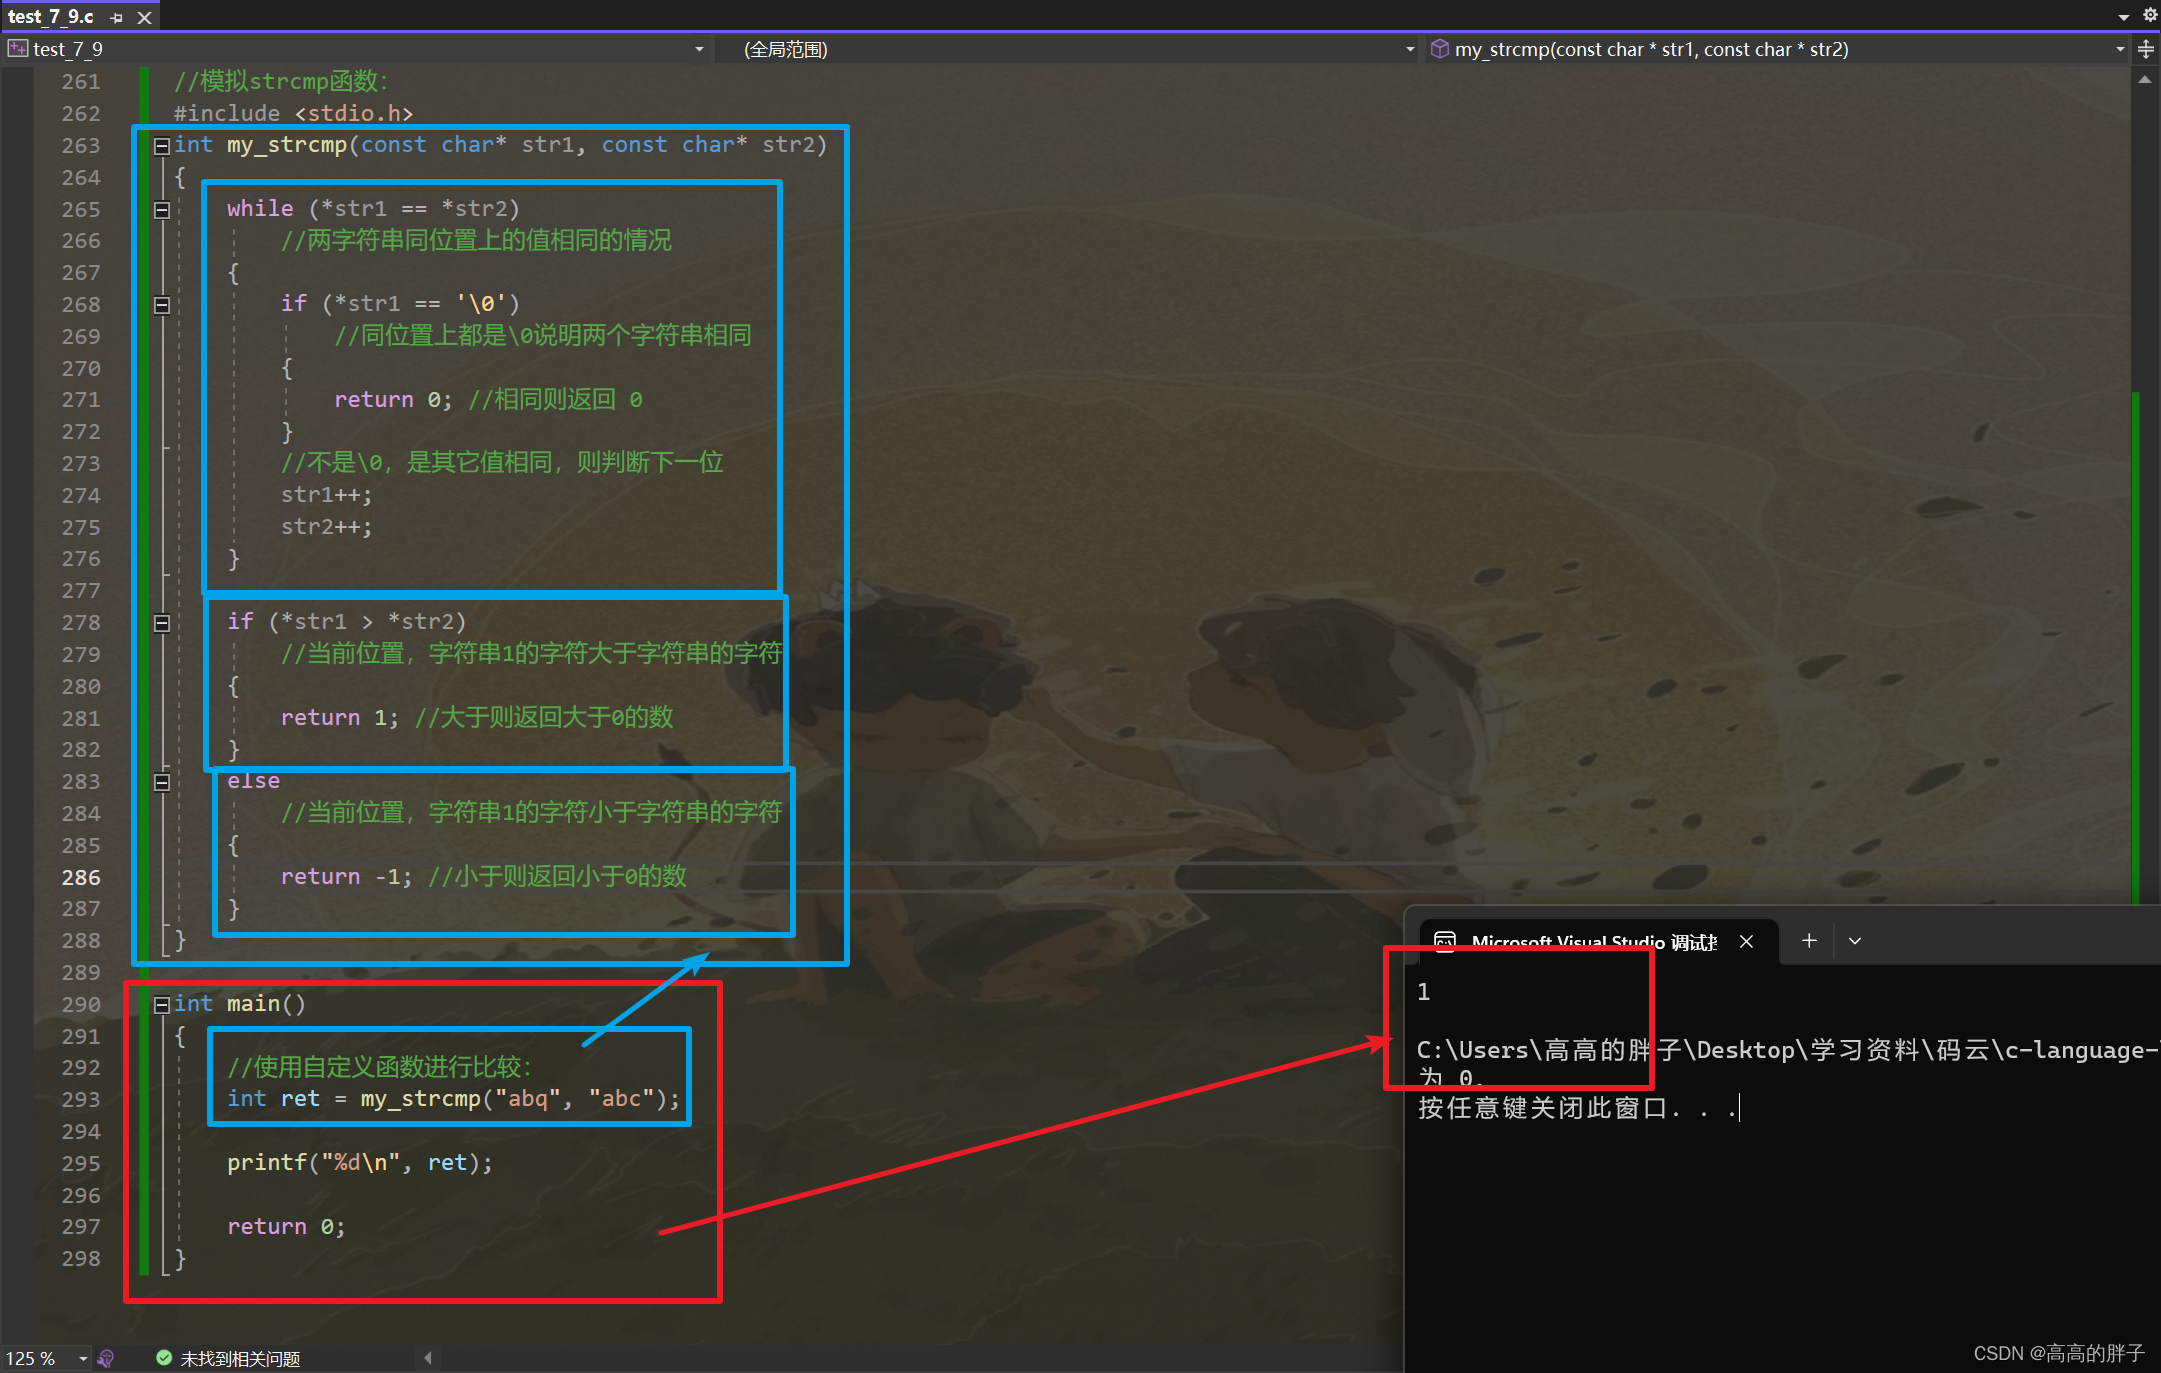Click the no issues found checkmark icon
The height and width of the screenshot is (1373, 2161).
tap(164, 1358)
